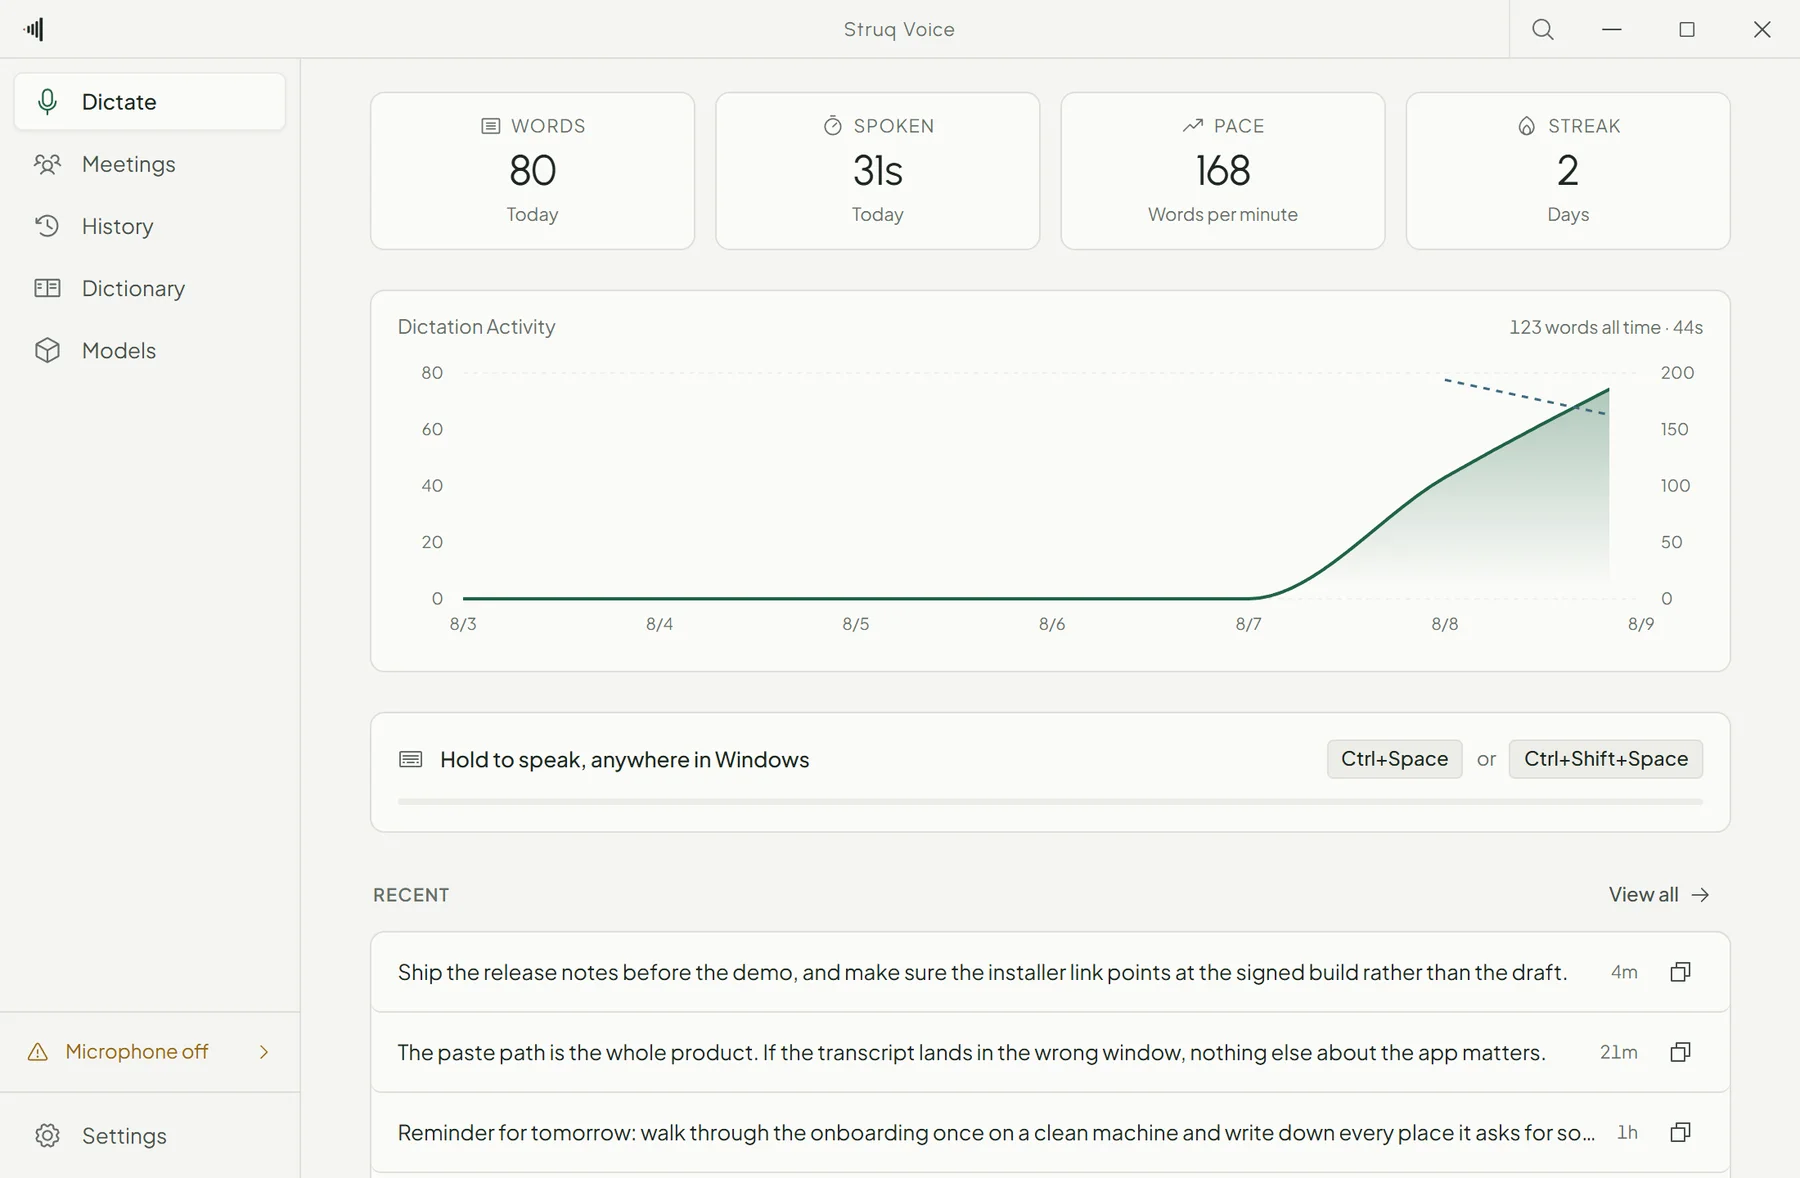Screen dimensions: 1800x1178
Task: Go to Meetings in the sidebar
Action: tap(150, 164)
